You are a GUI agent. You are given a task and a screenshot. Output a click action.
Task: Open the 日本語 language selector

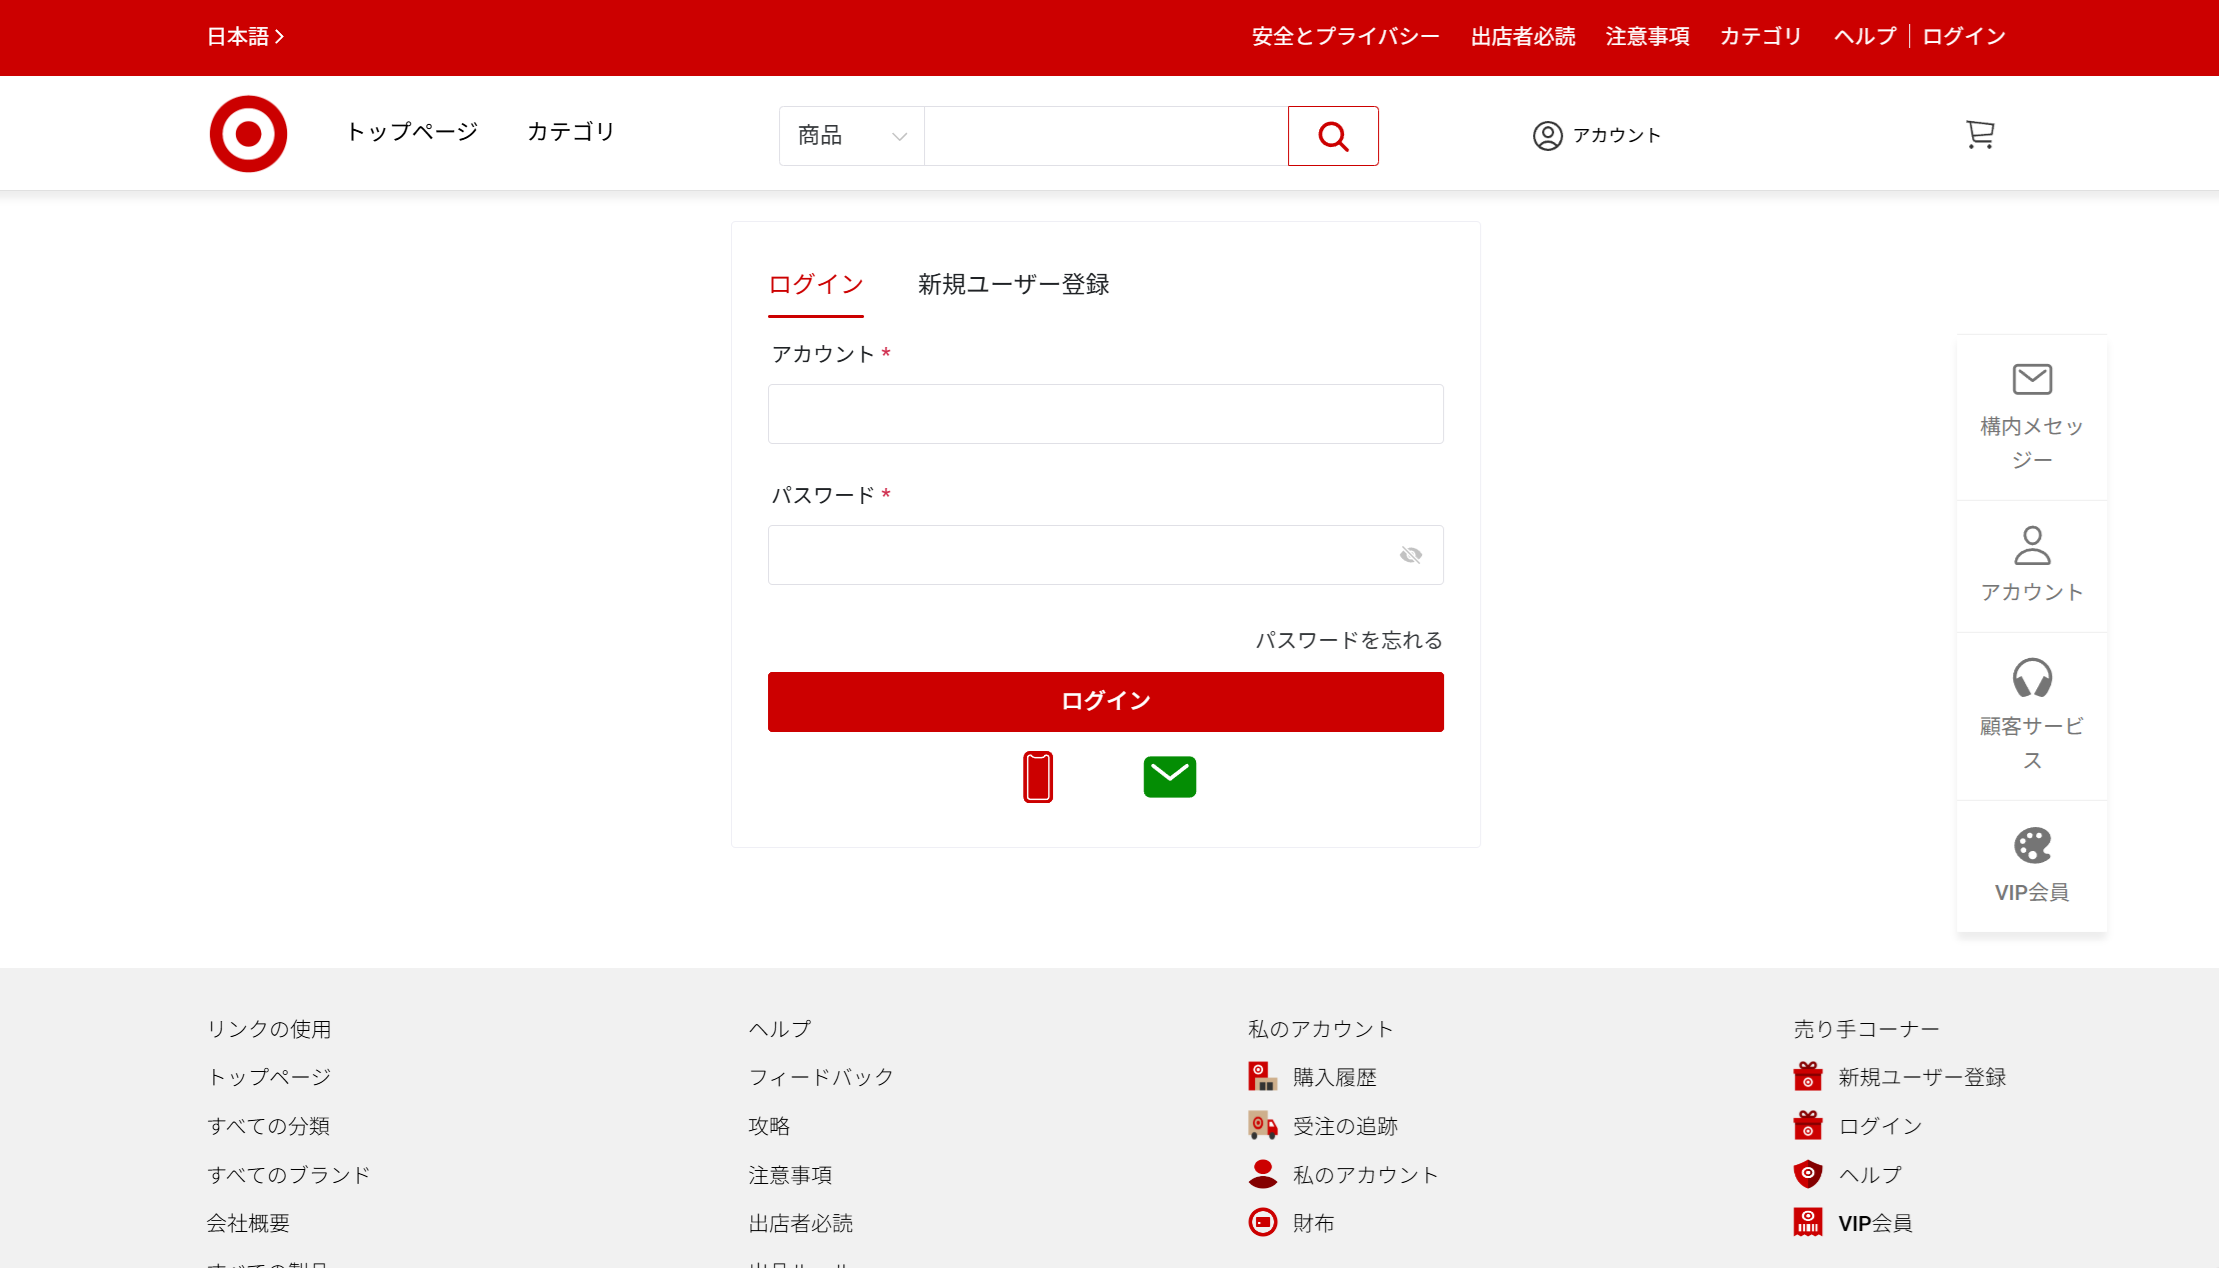[x=245, y=37]
